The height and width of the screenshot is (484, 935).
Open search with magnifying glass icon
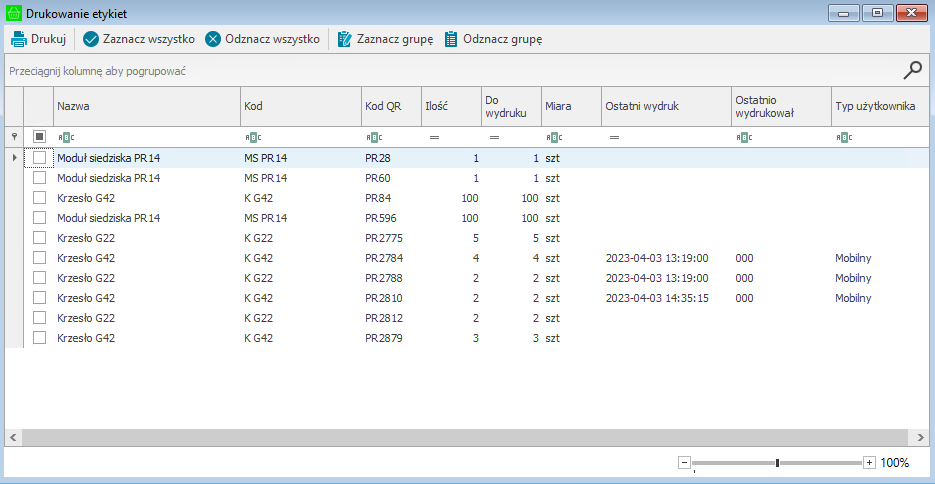click(x=912, y=70)
